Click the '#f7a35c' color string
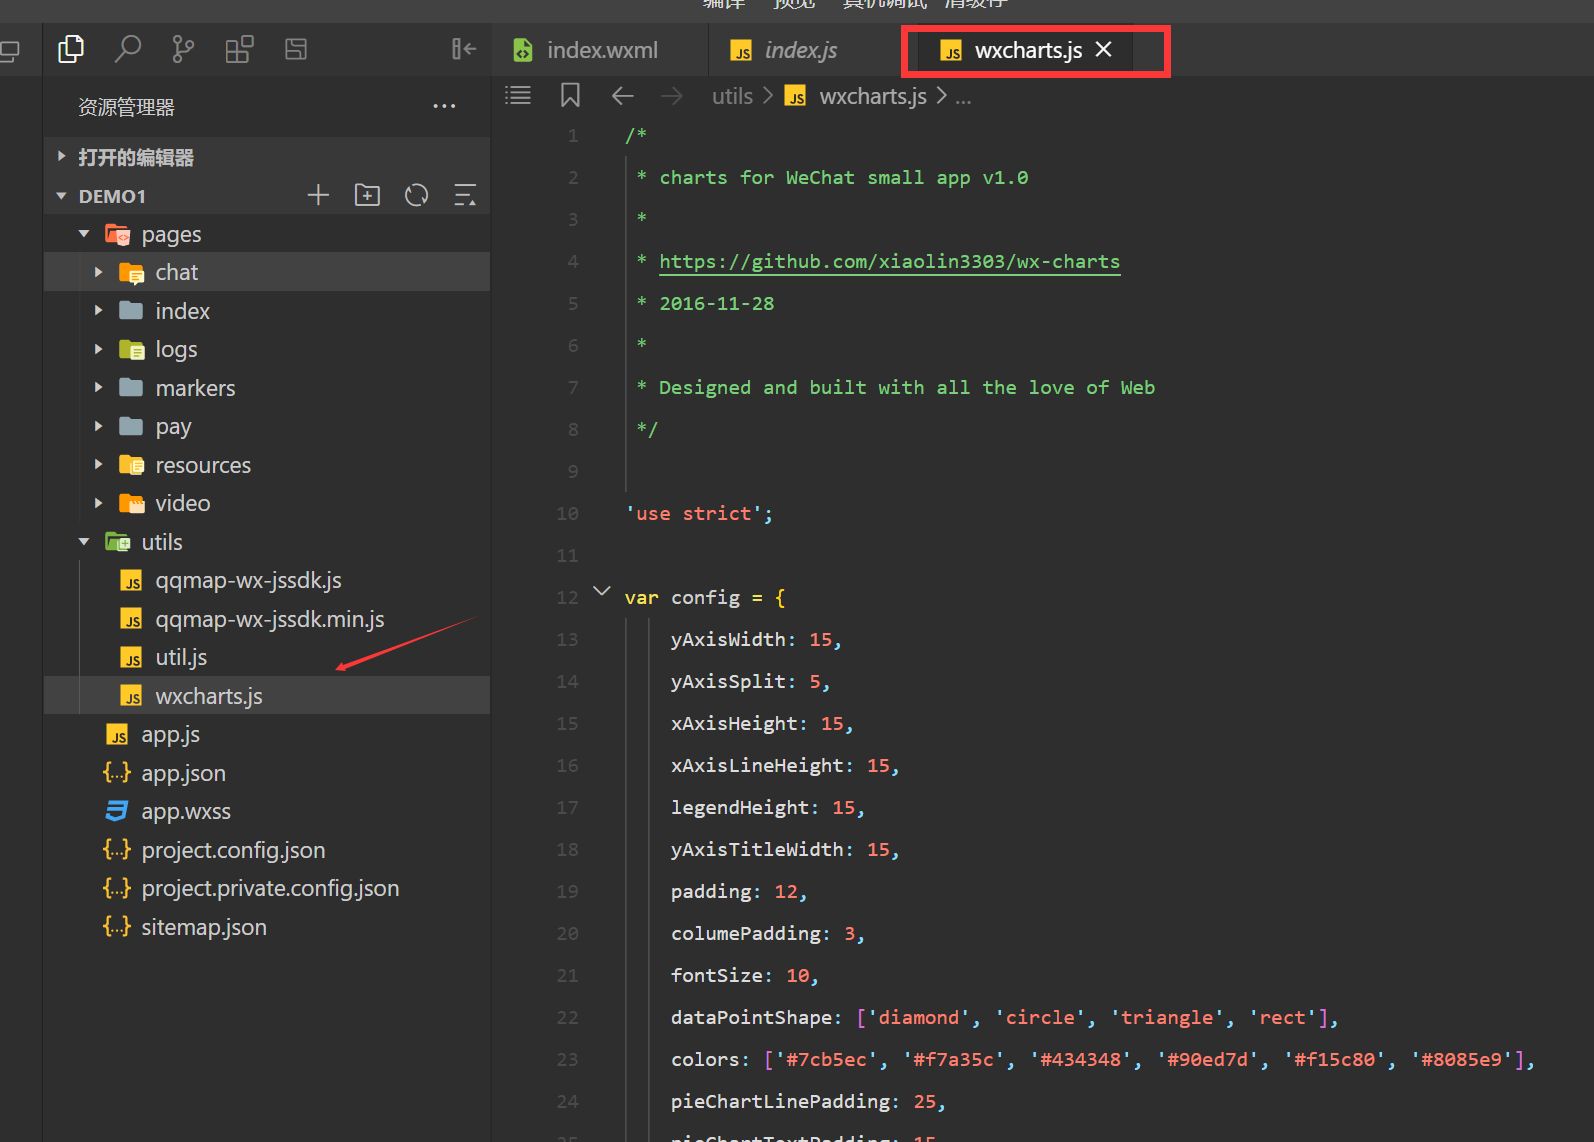 point(953,1059)
